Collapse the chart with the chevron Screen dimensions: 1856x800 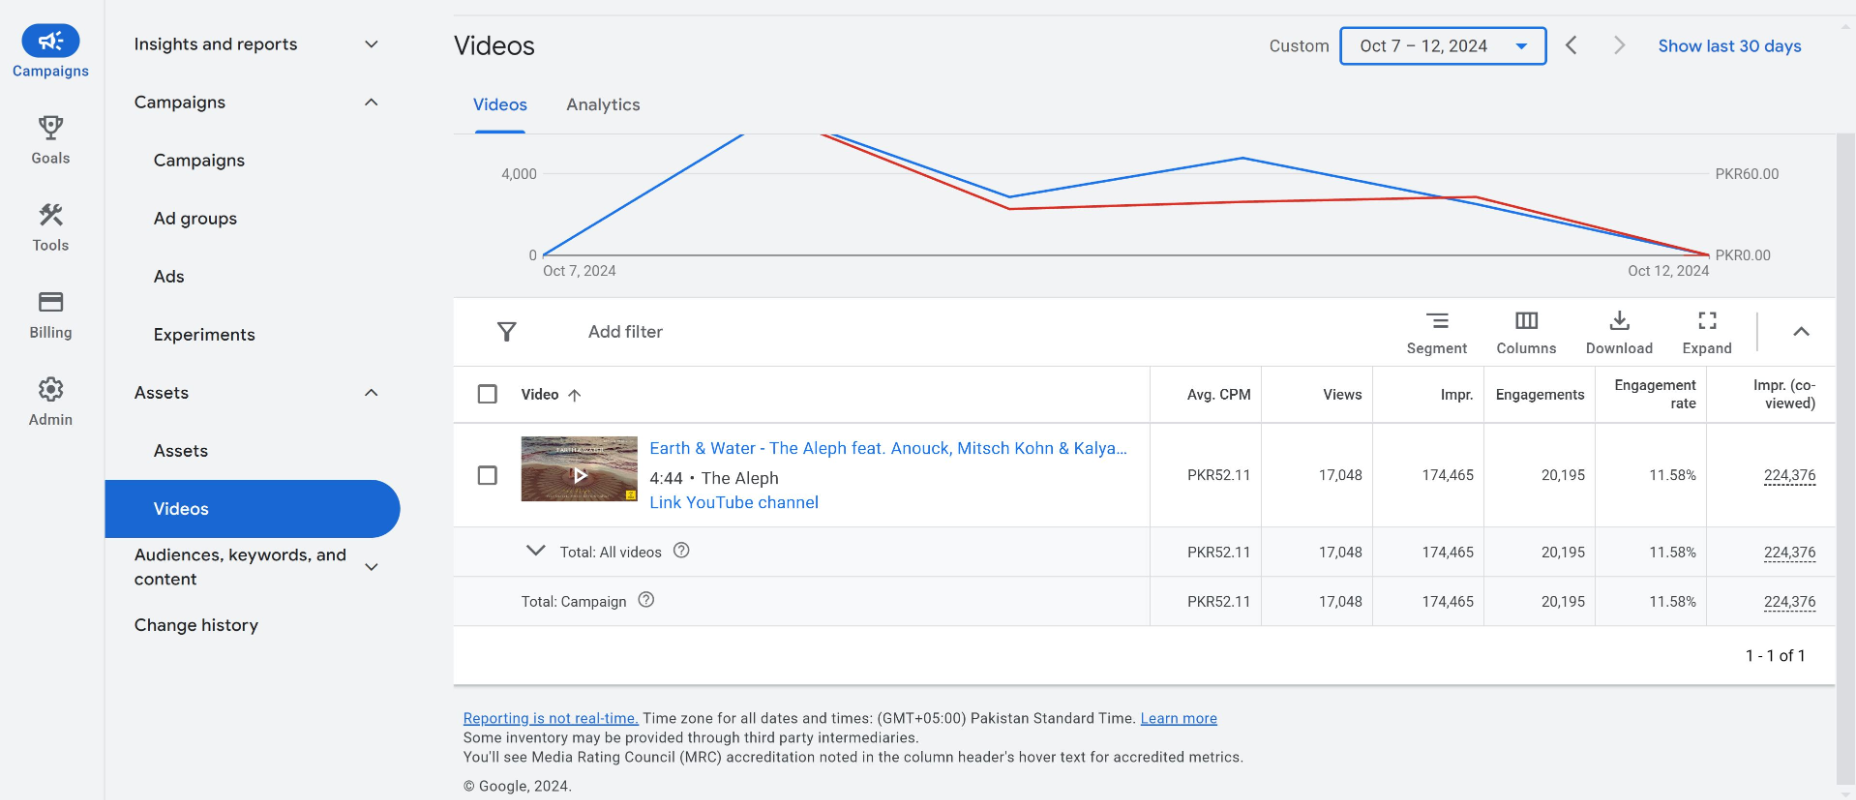(1801, 332)
